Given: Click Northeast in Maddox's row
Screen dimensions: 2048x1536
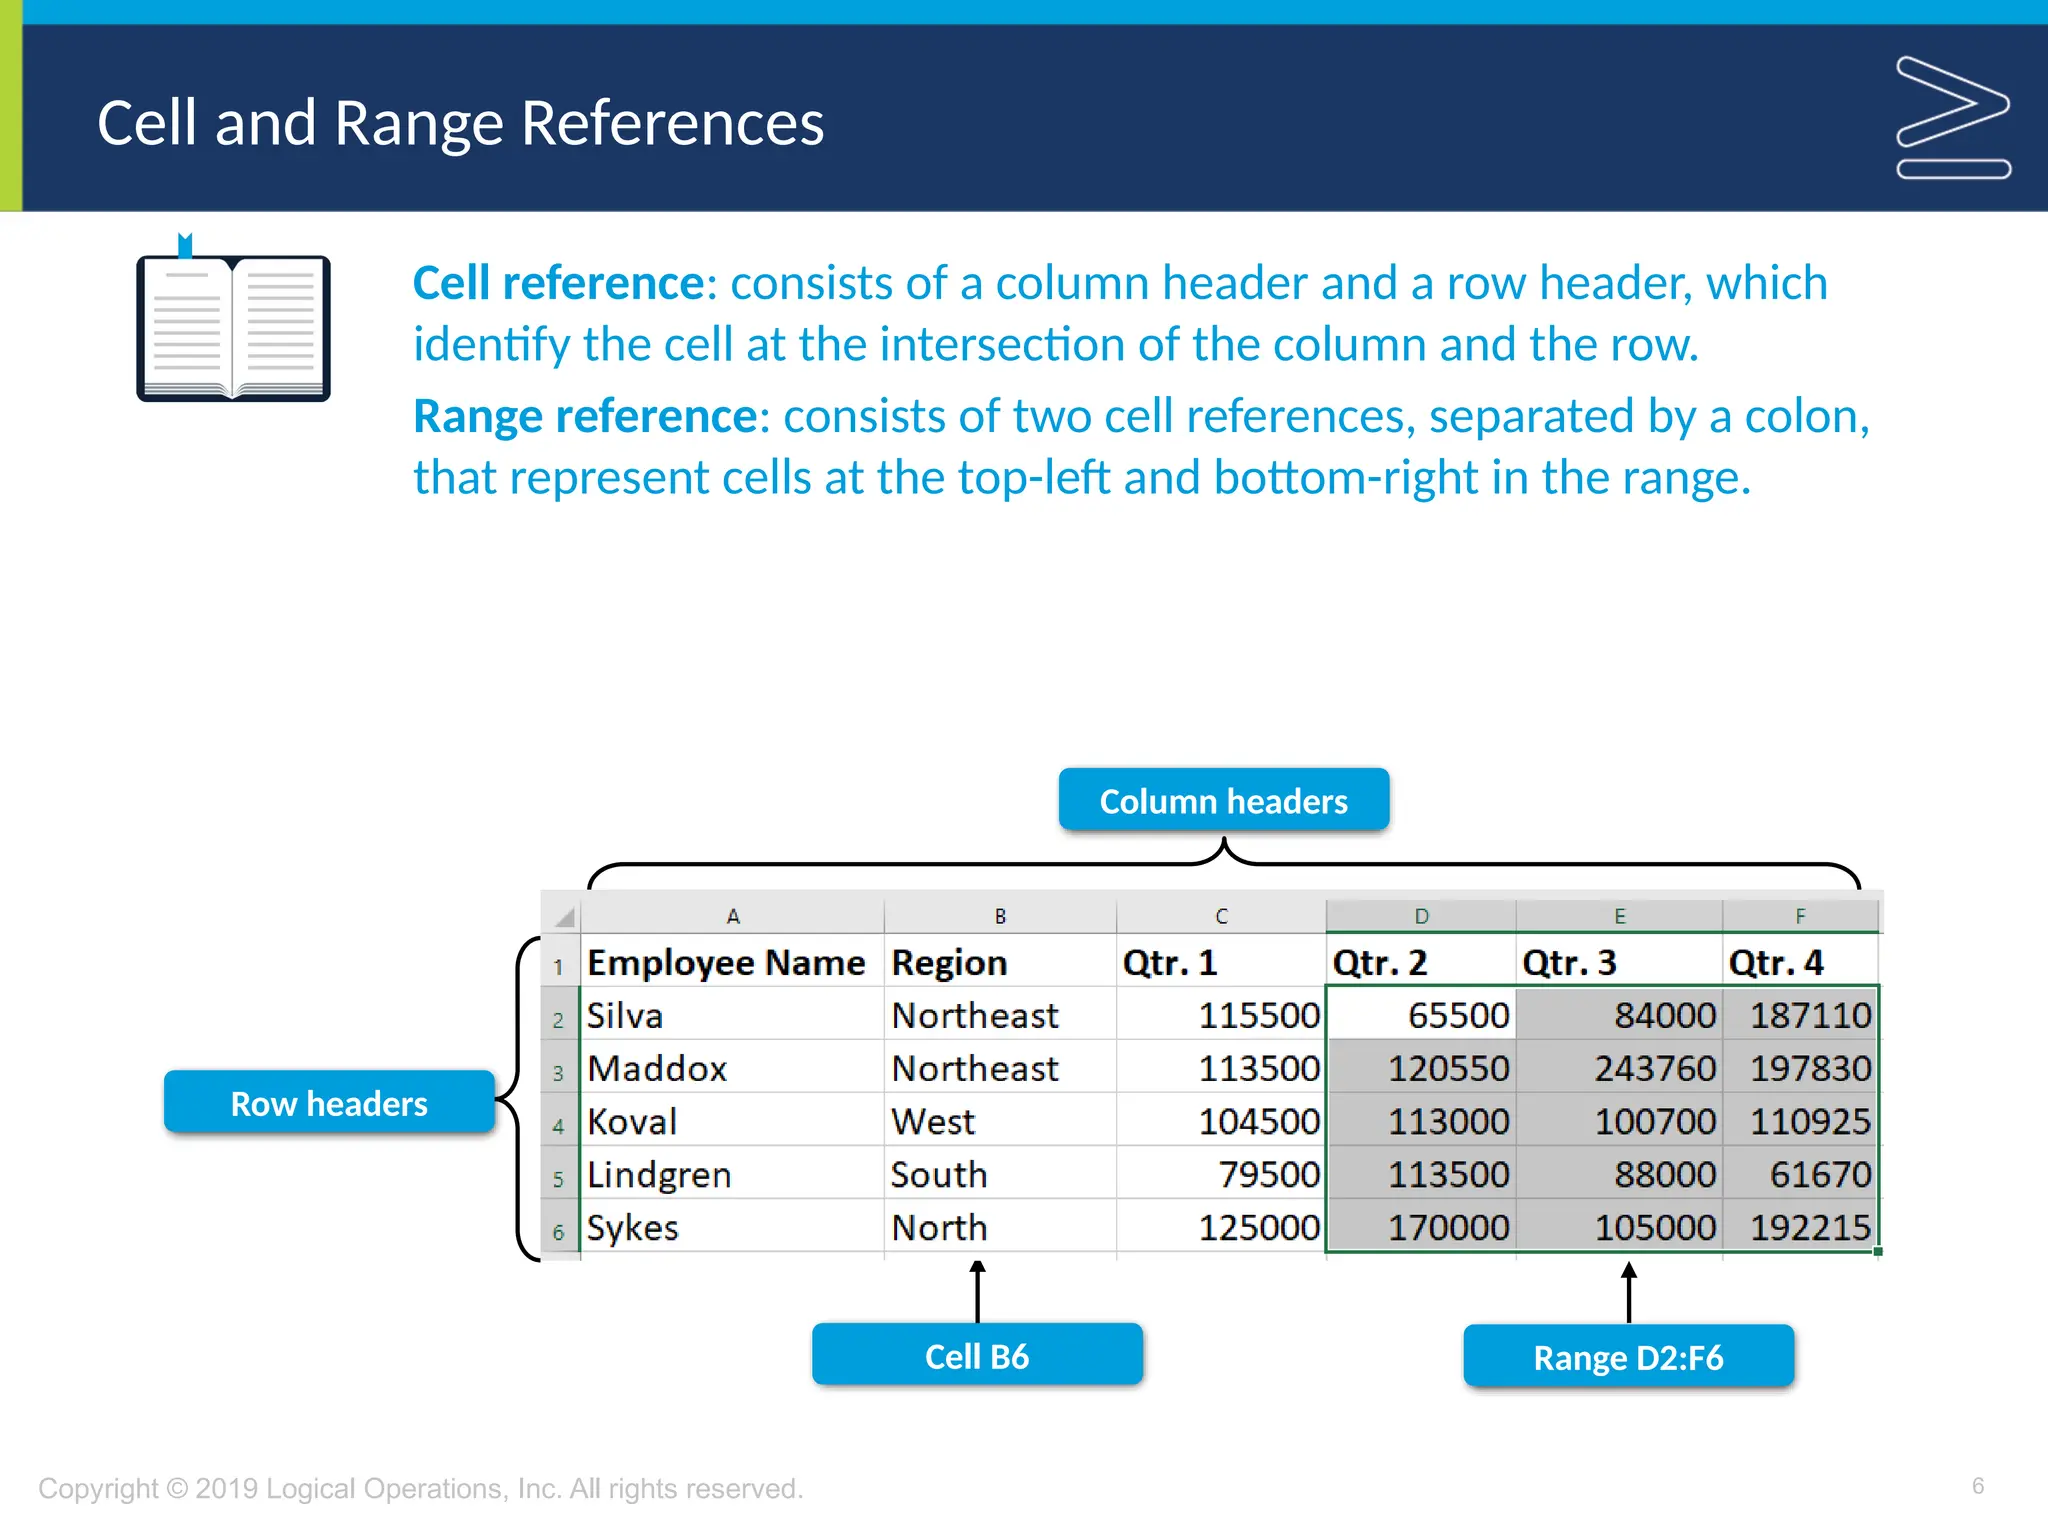Looking at the screenshot, I should [1000, 1067].
